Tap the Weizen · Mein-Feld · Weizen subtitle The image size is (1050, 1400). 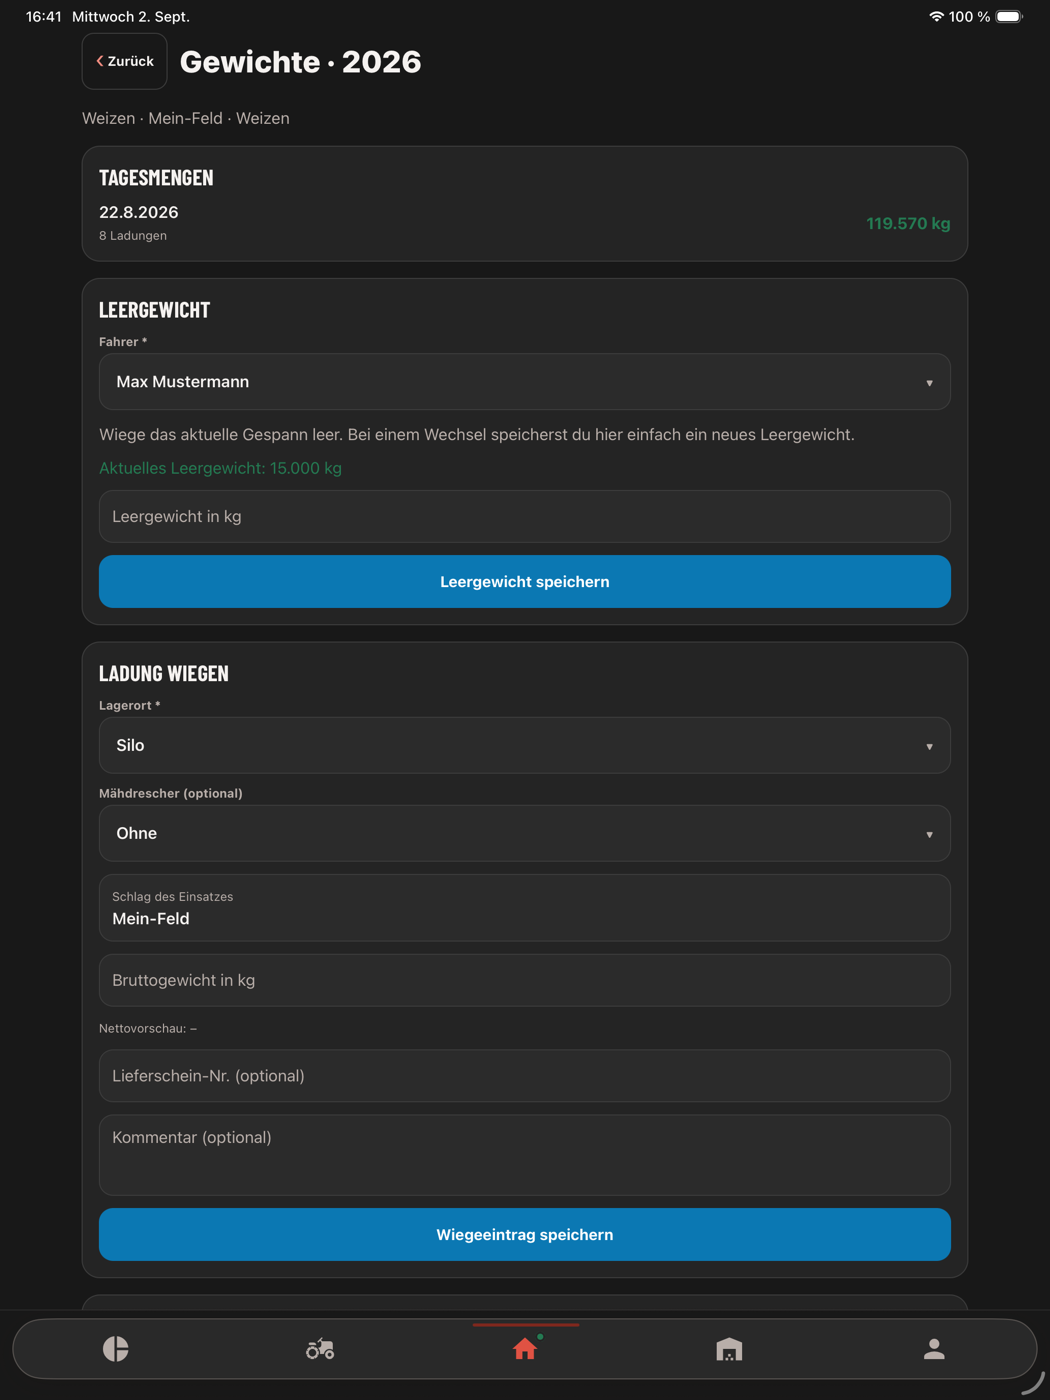pyautogui.click(x=186, y=118)
